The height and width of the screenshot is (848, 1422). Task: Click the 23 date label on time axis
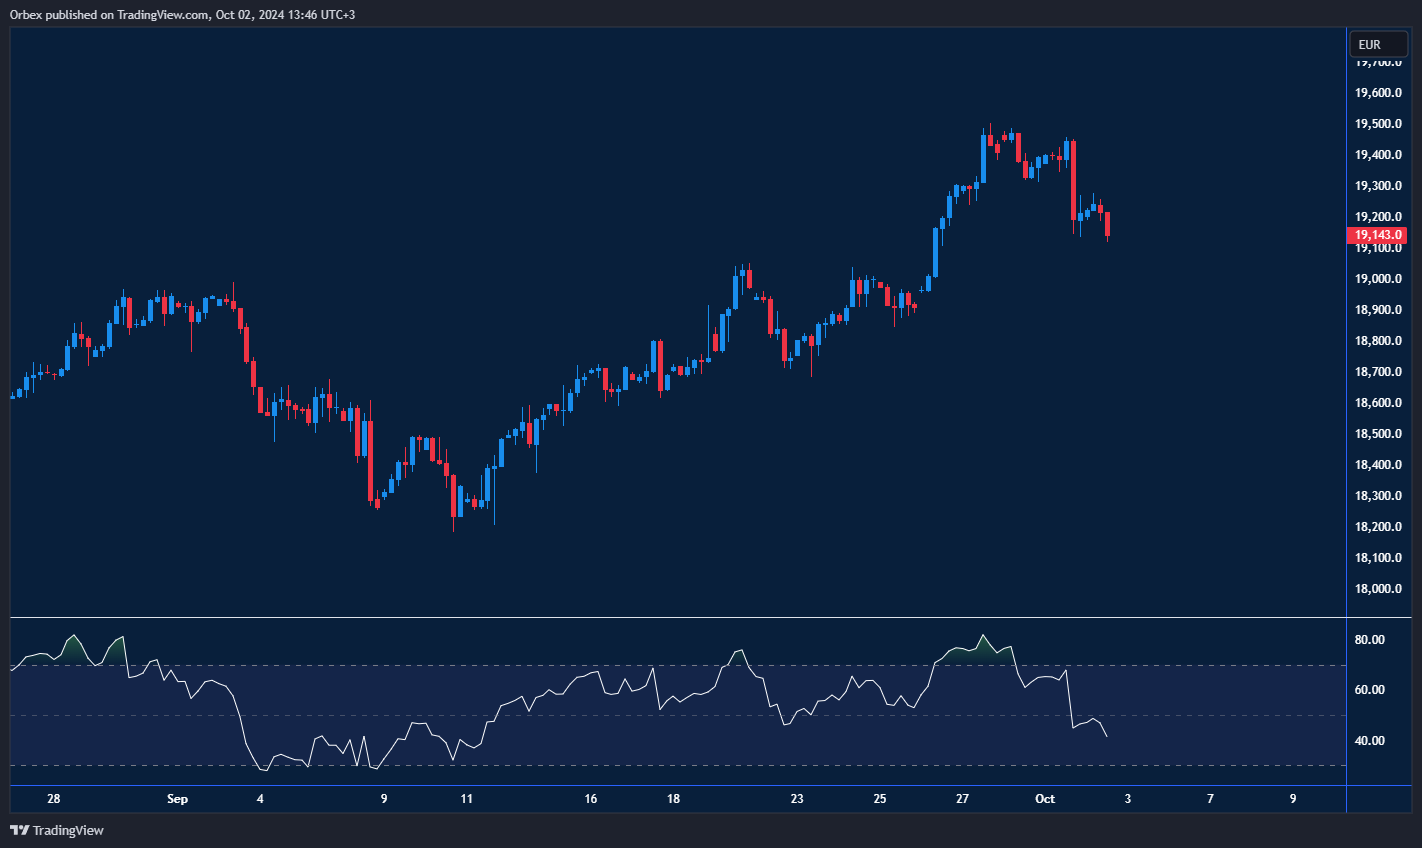[x=797, y=798]
